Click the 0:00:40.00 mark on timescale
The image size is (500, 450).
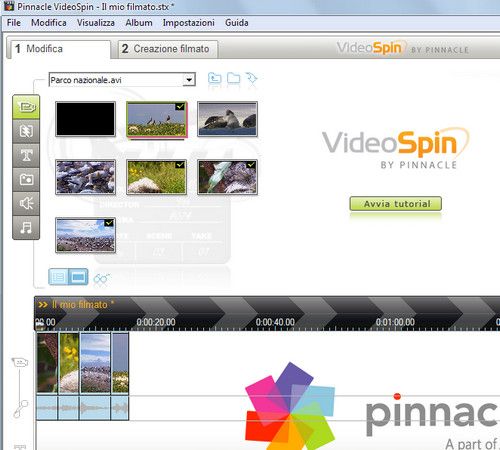click(275, 322)
